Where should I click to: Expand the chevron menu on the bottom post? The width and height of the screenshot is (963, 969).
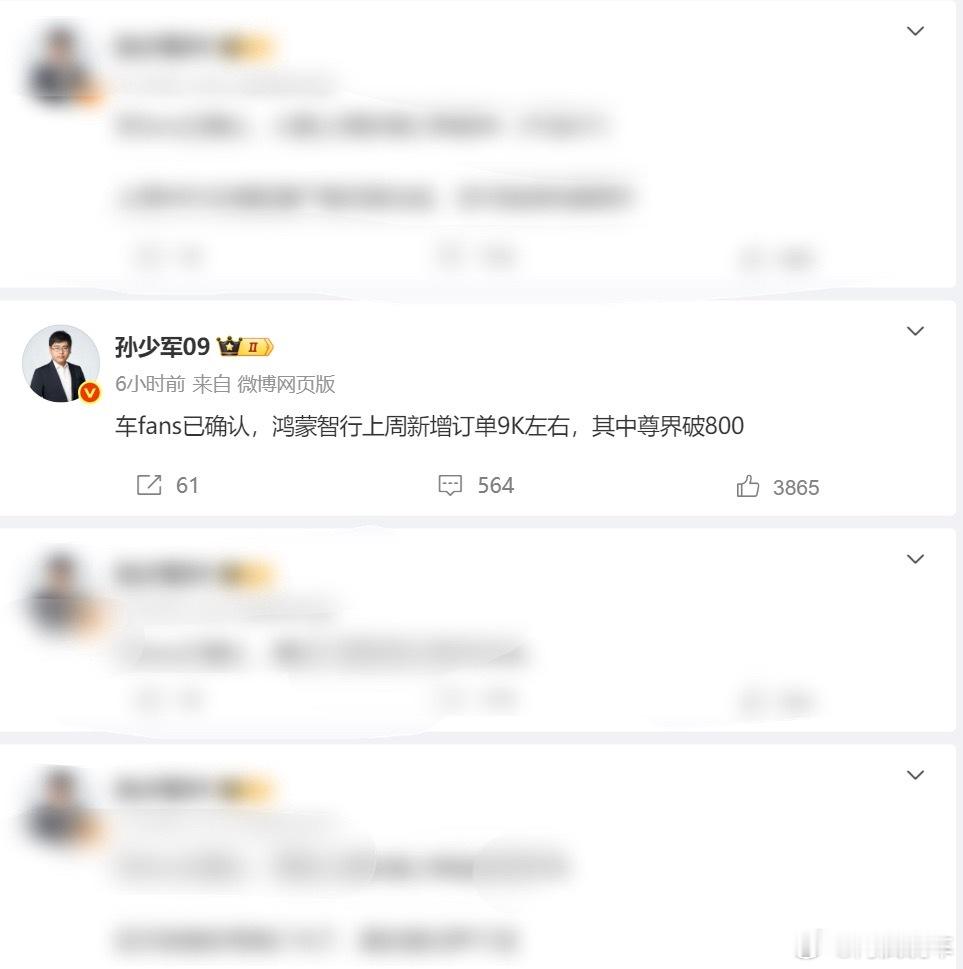tap(915, 775)
